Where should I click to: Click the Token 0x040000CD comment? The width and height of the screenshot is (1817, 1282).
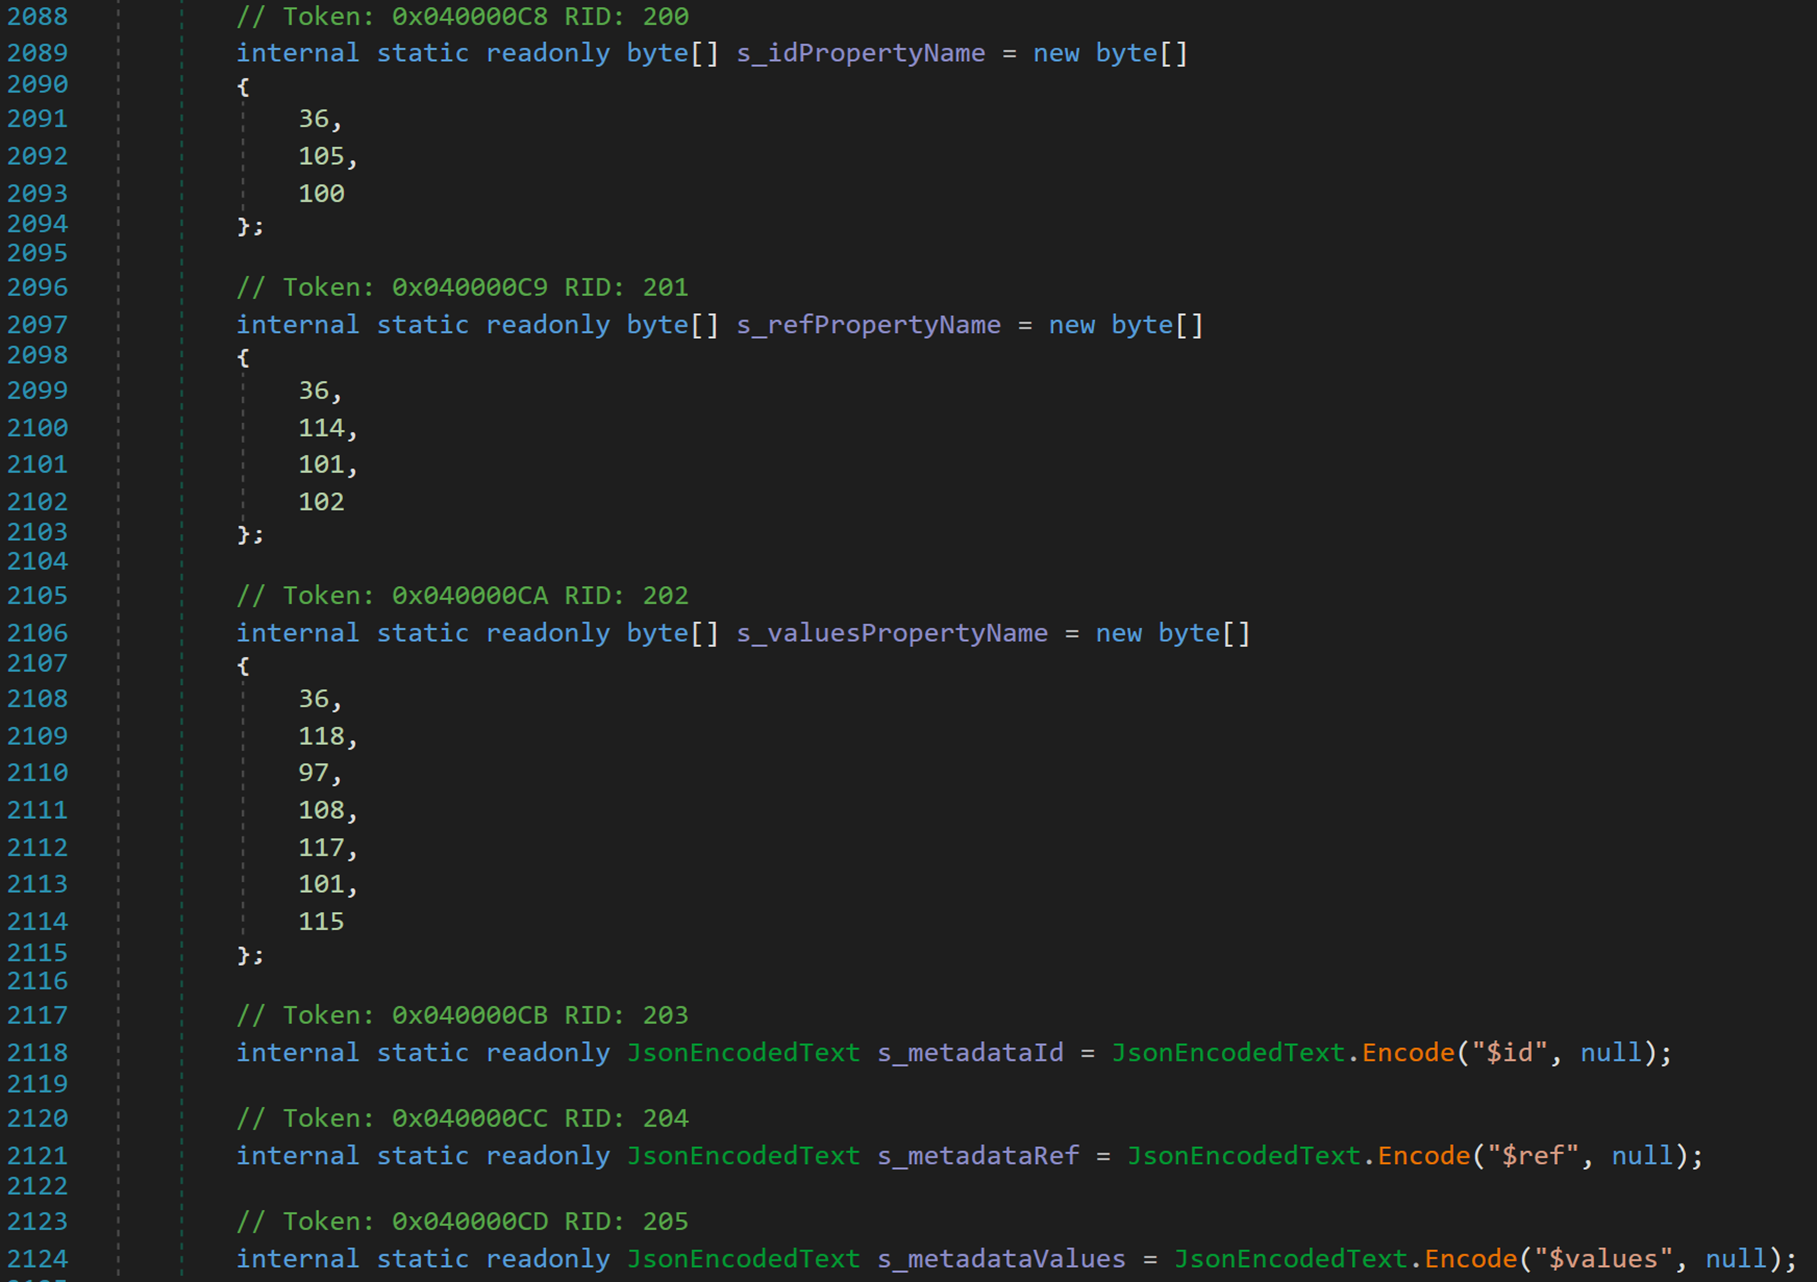462,1222
